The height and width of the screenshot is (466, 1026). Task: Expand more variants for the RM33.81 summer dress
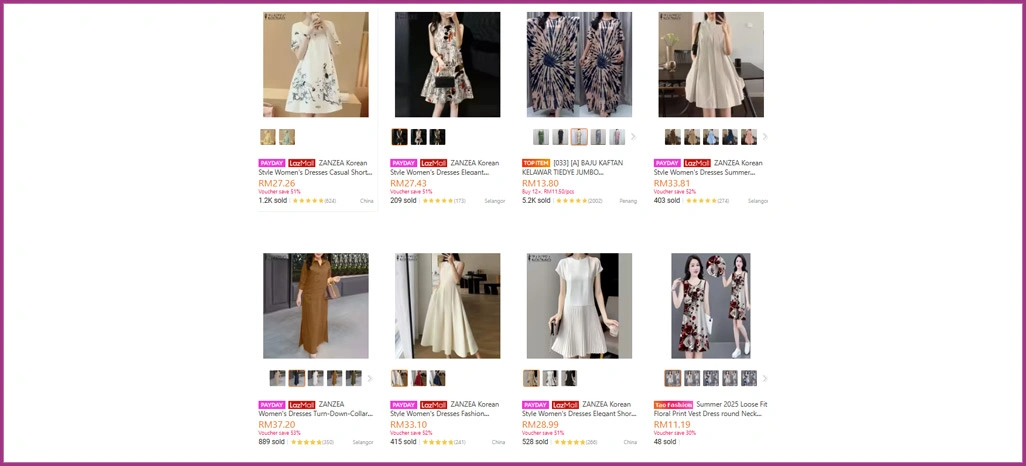[765, 137]
